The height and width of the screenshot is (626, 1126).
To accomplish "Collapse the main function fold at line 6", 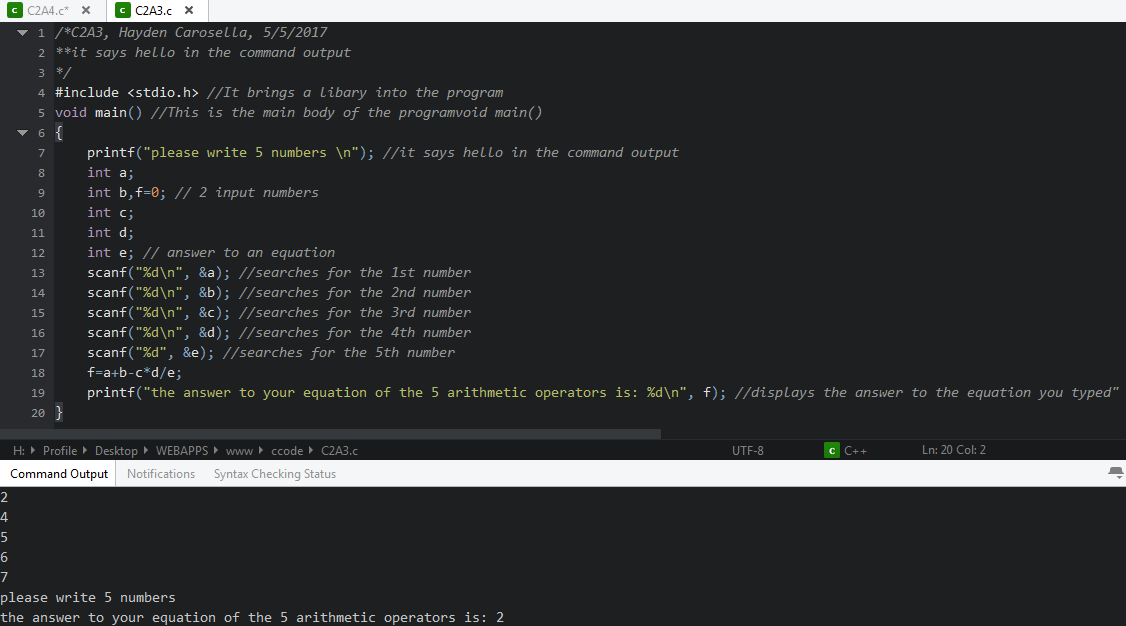I will click(x=22, y=132).
